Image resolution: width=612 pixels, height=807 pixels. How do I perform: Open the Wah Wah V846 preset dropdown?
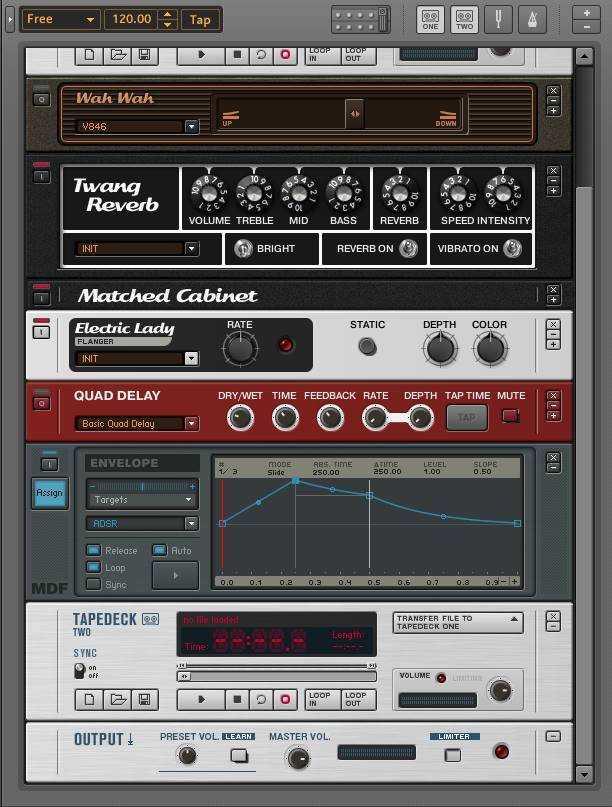[x=191, y=126]
